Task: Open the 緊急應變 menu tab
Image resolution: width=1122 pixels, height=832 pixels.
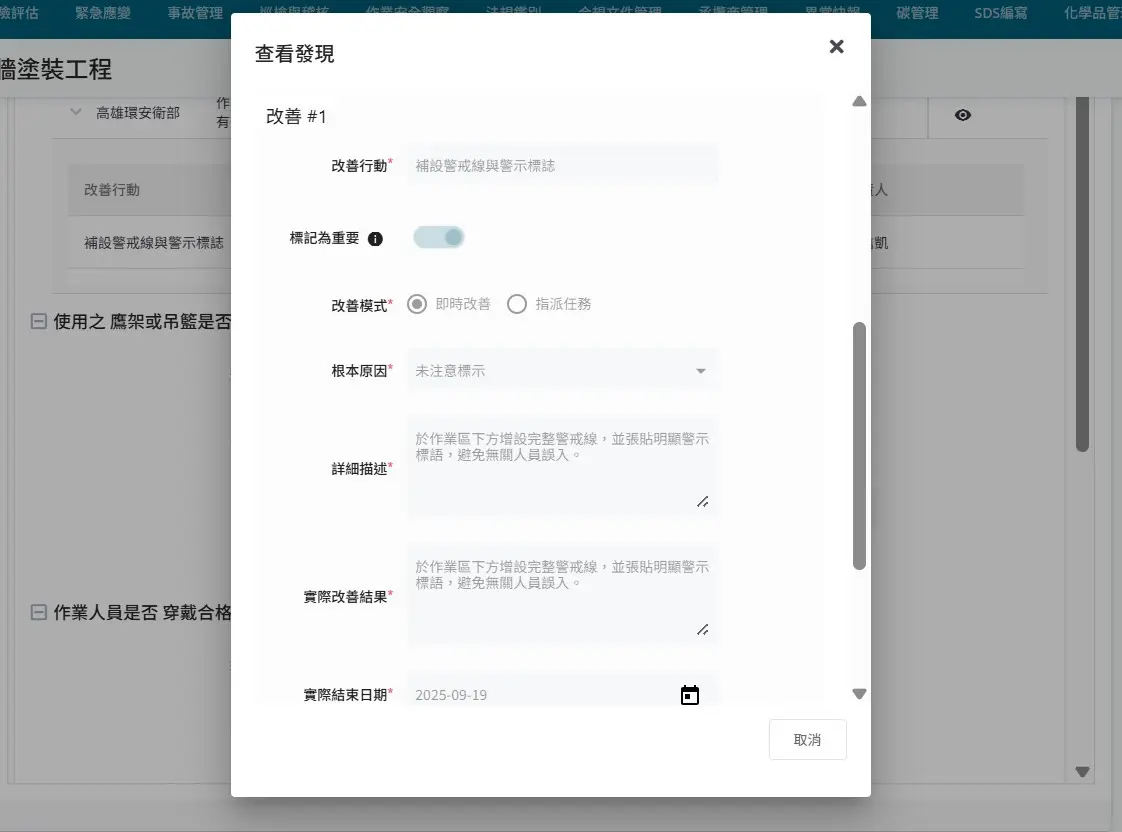Action: (103, 13)
